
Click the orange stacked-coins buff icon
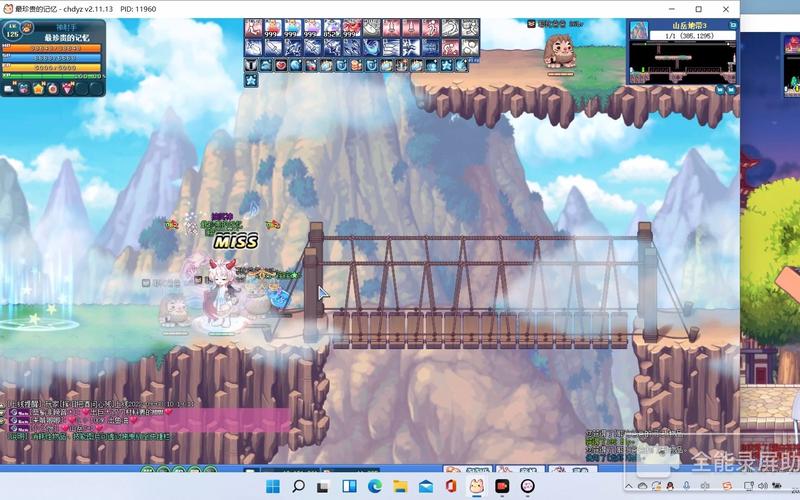coord(357,65)
